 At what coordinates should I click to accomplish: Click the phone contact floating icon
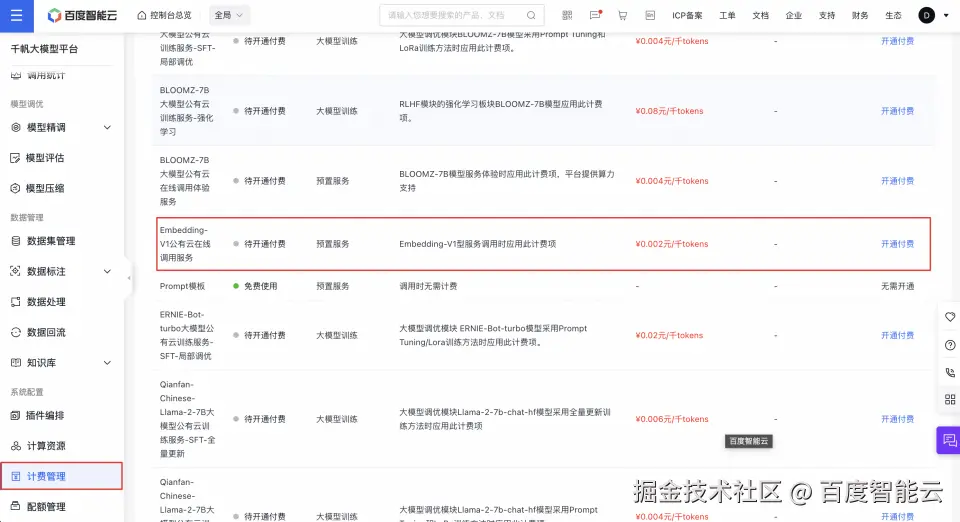click(x=950, y=373)
